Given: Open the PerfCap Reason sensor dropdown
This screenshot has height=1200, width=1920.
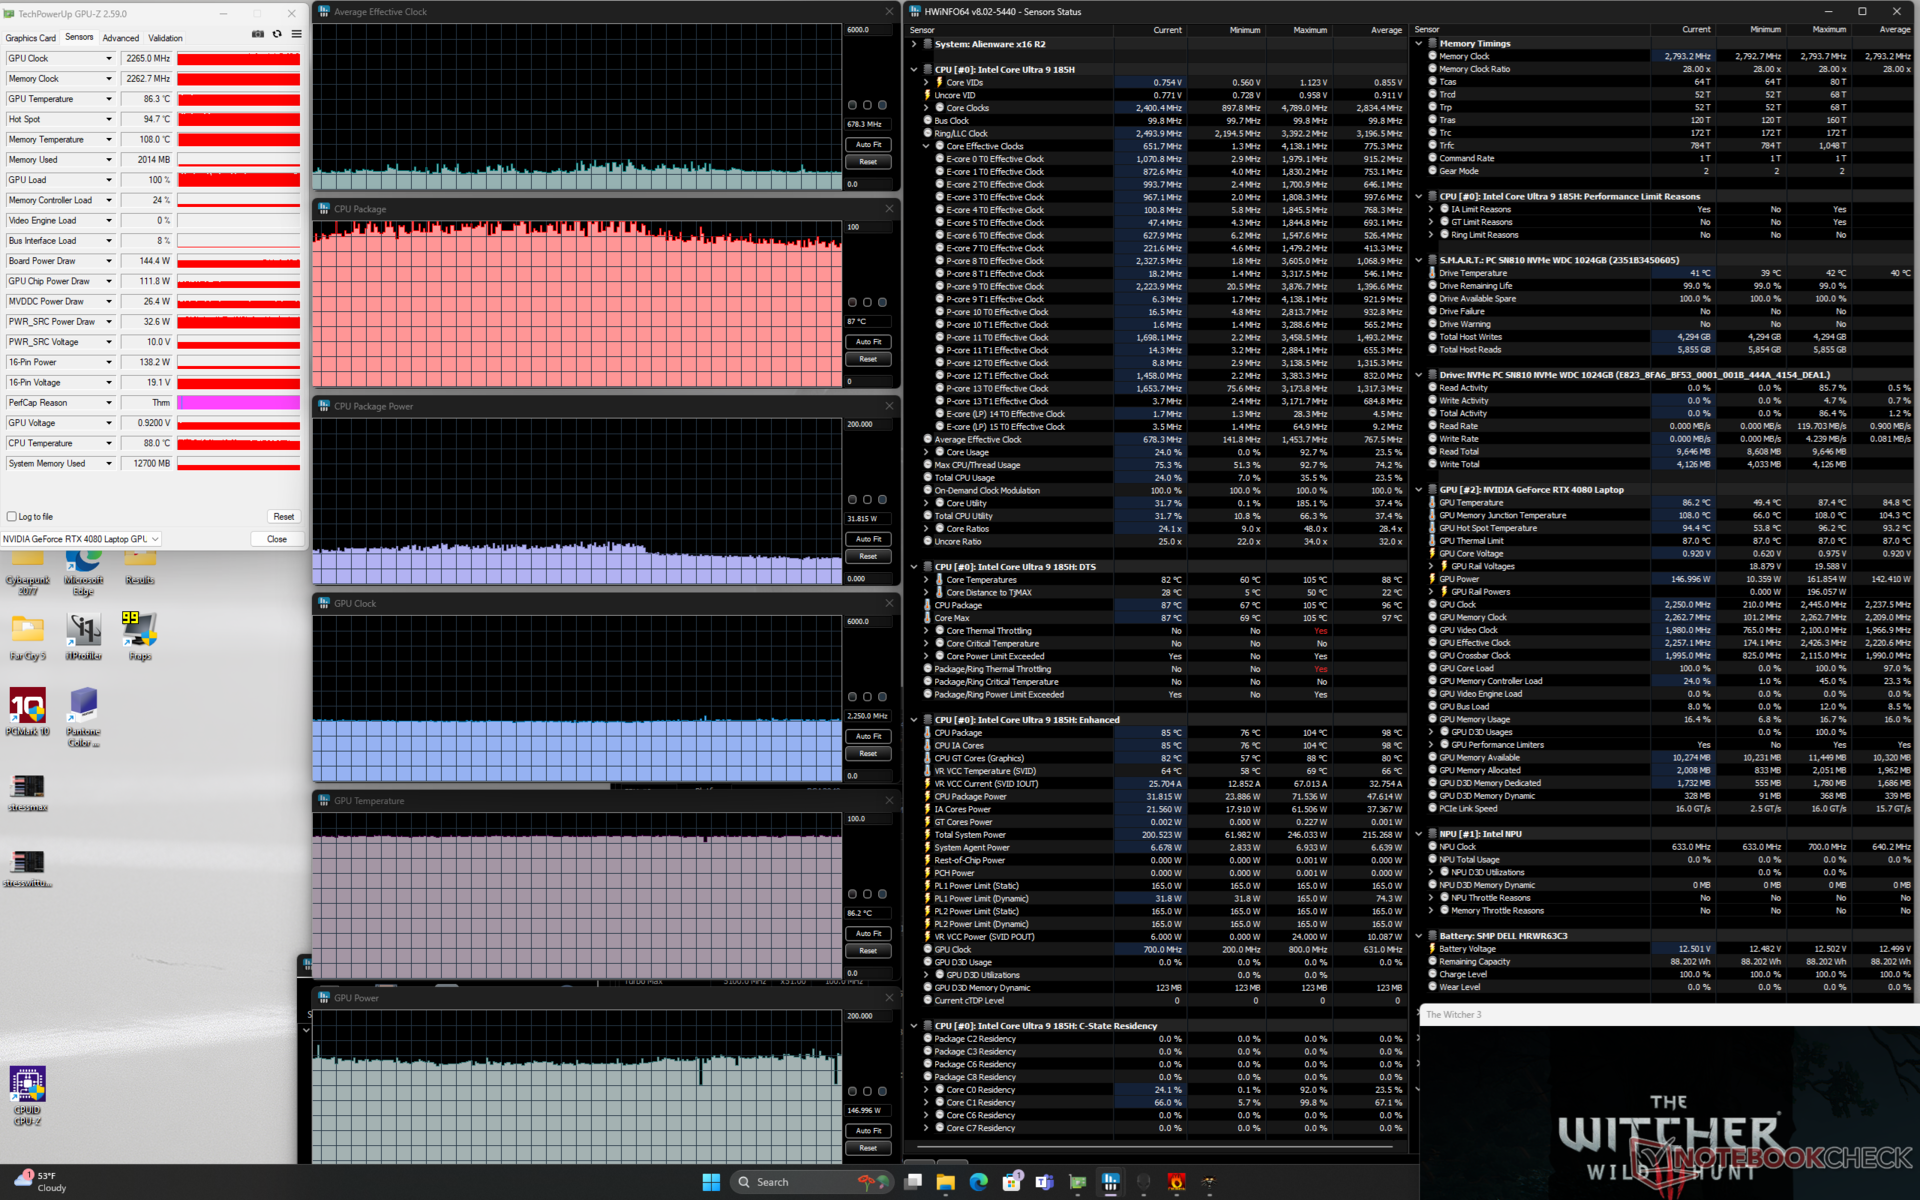Looking at the screenshot, I should click(109, 403).
